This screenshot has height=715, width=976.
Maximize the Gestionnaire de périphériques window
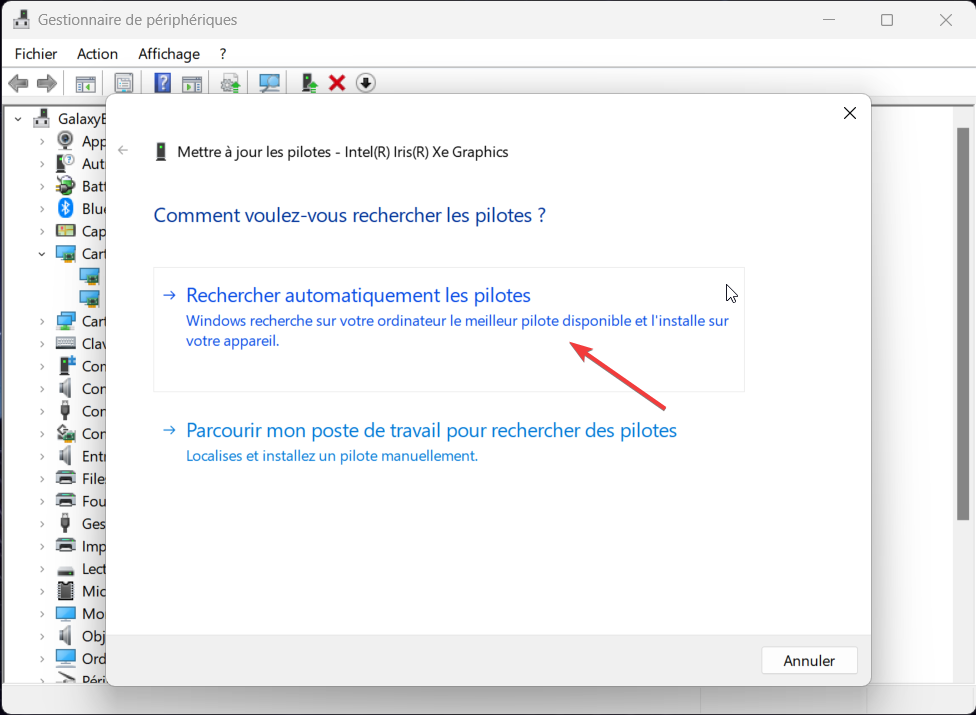886,20
